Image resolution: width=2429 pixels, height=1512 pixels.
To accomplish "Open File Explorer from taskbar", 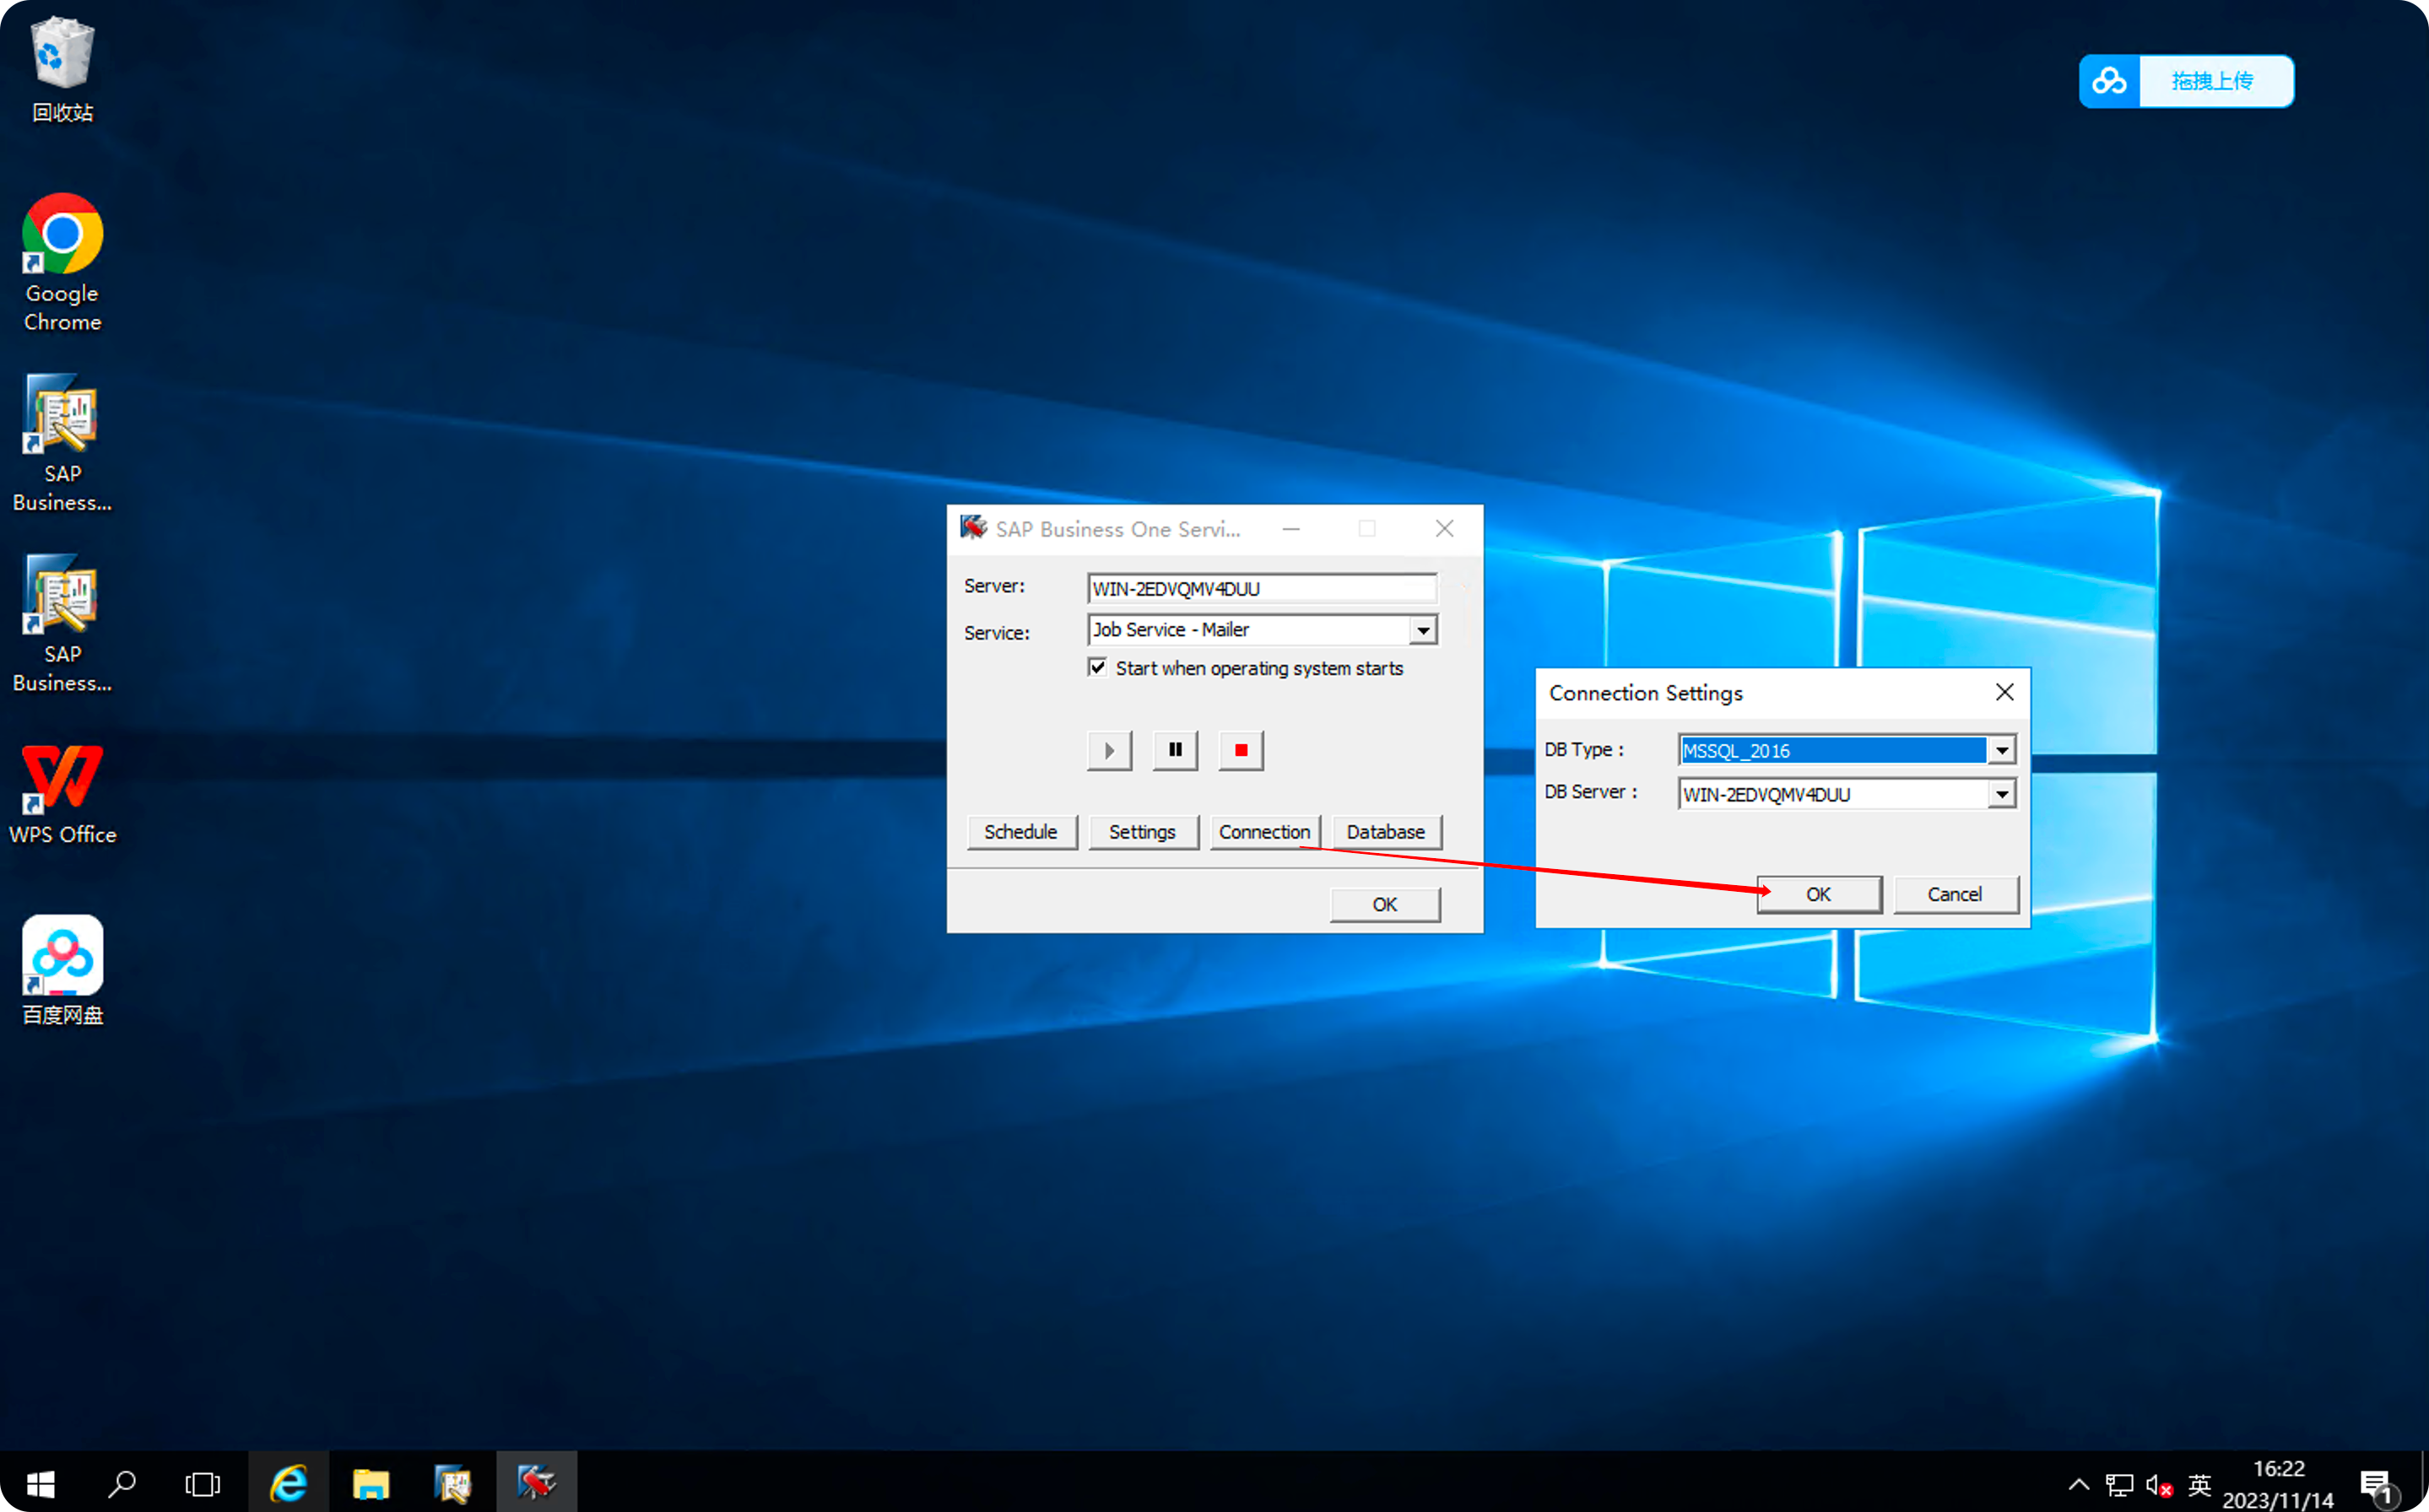I will [371, 1483].
